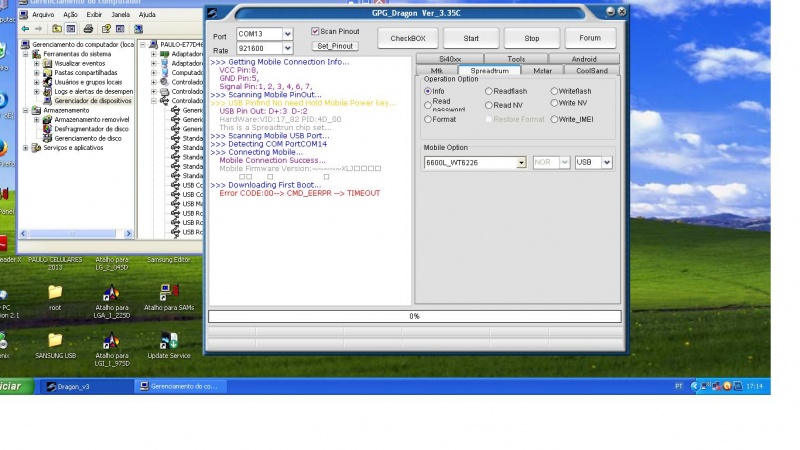Open the Arquivo menu
Image resolution: width=800 pixels, height=450 pixels.
43,15
